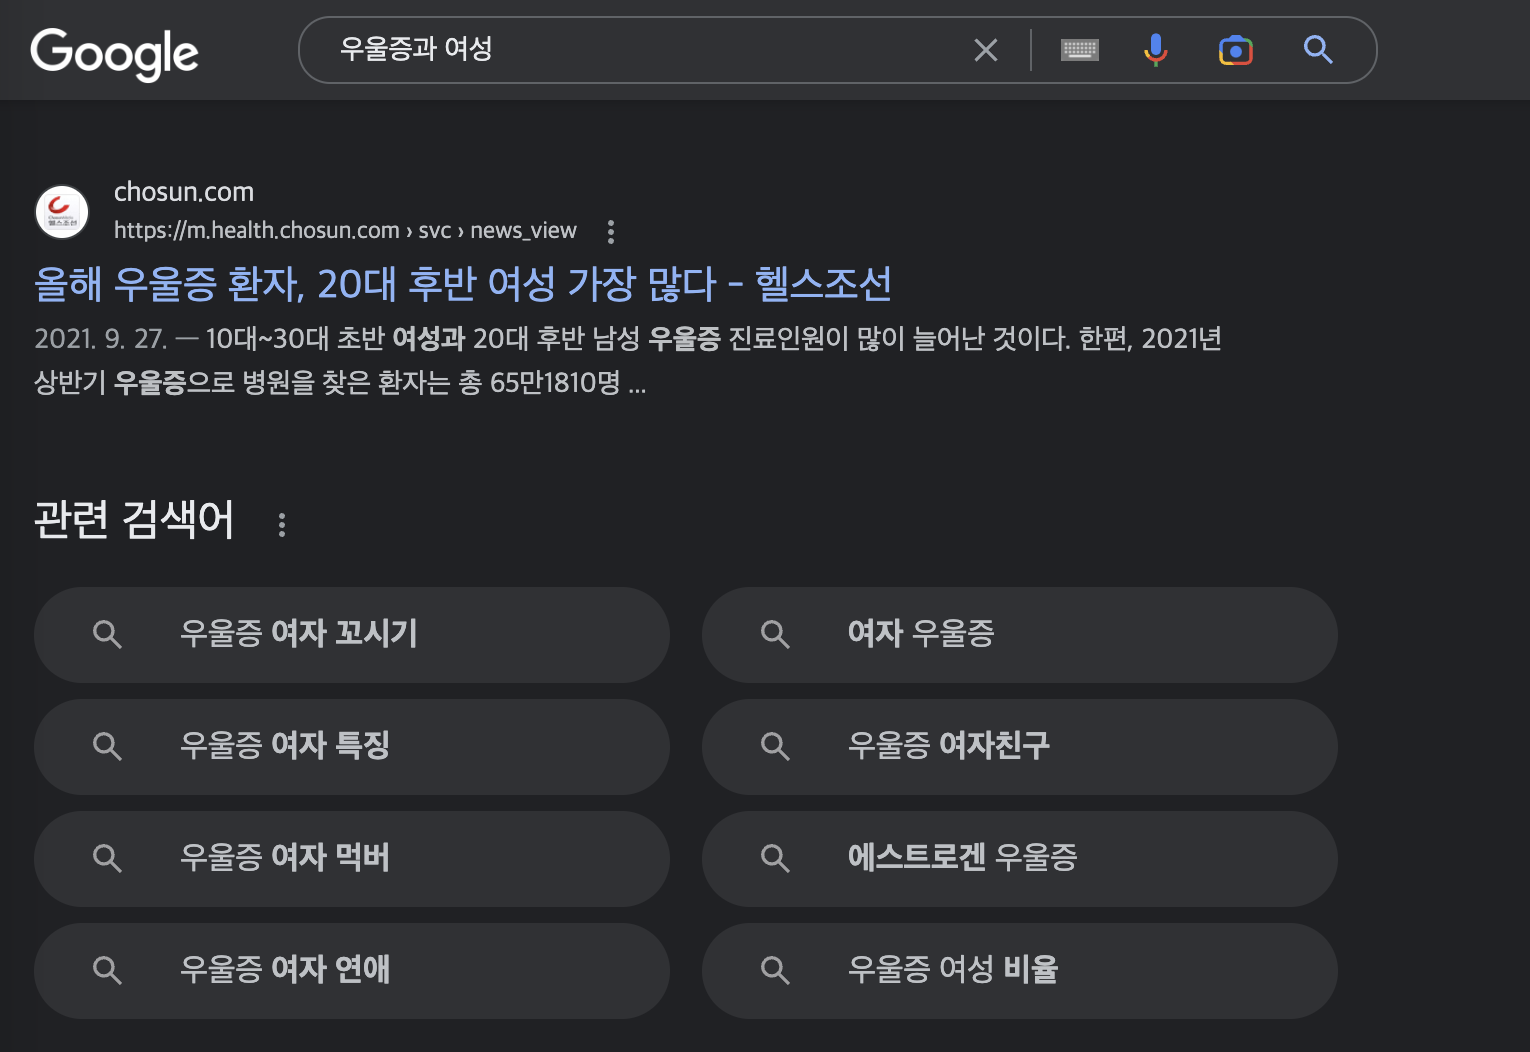Start voice search with microphone icon
1530x1052 pixels.
(x=1156, y=50)
